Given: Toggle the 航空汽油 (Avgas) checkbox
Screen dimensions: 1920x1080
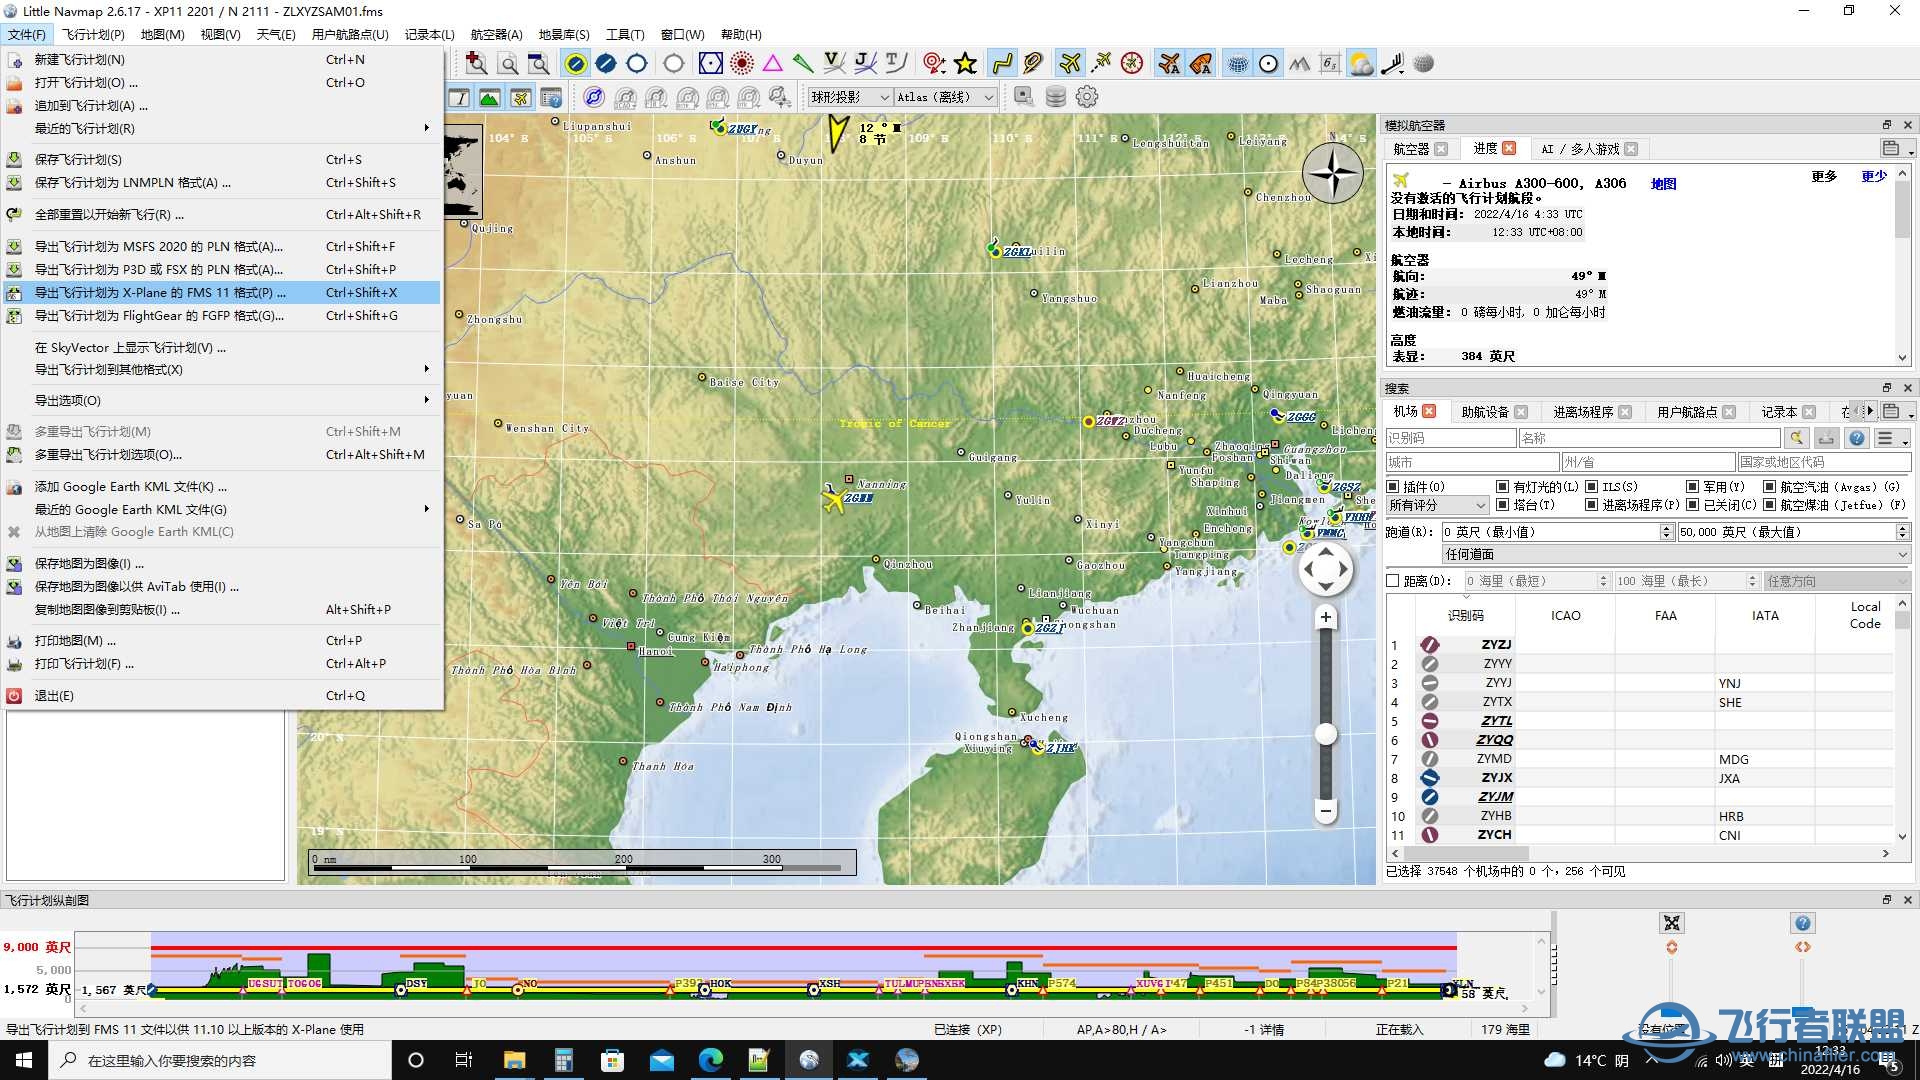Looking at the screenshot, I should (x=1769, y=487).
